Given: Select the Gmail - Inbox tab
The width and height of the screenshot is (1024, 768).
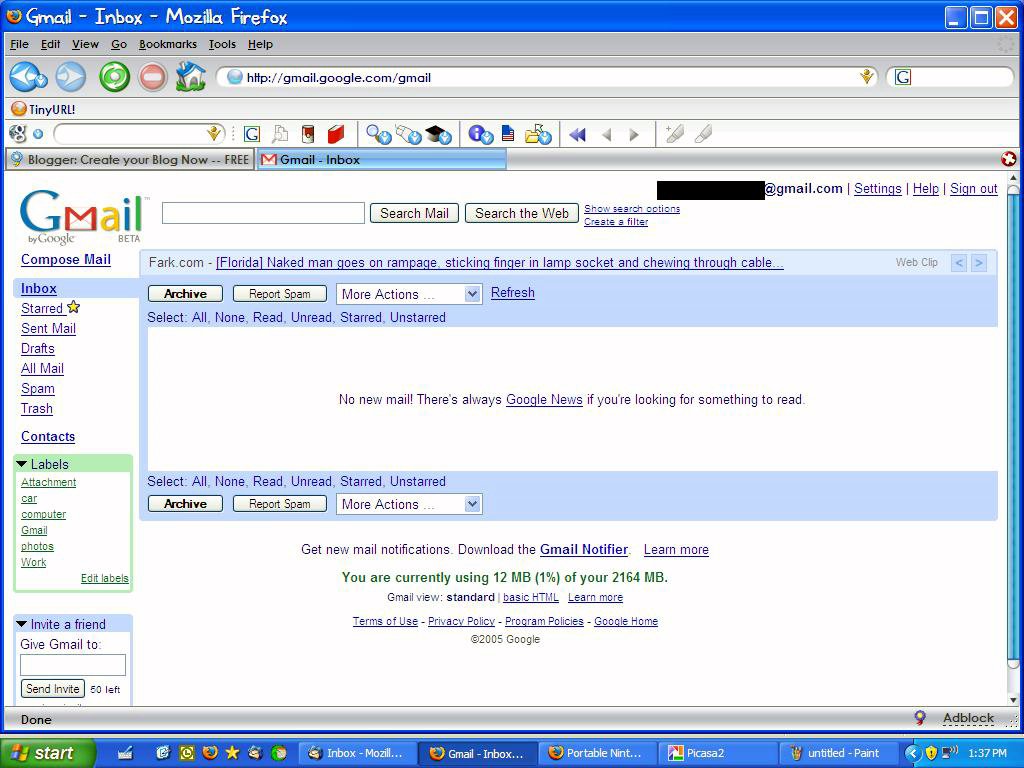Looking at the screenshot, I should click(x=382, y=159).
